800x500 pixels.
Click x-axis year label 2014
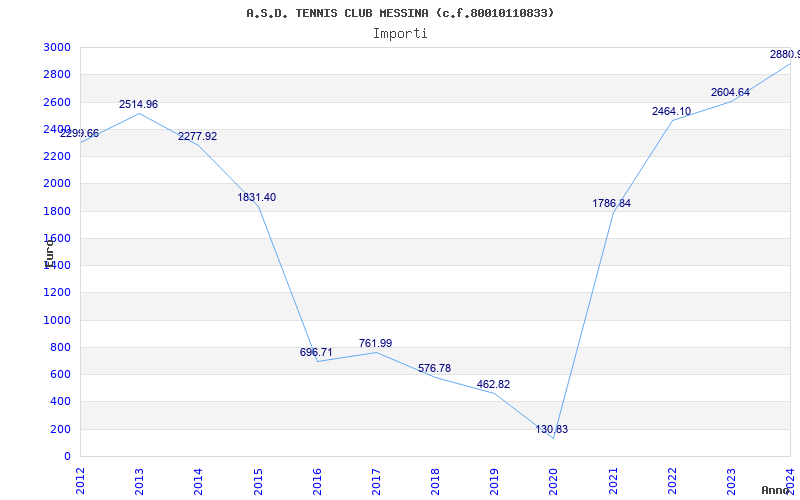pos(198,481)
